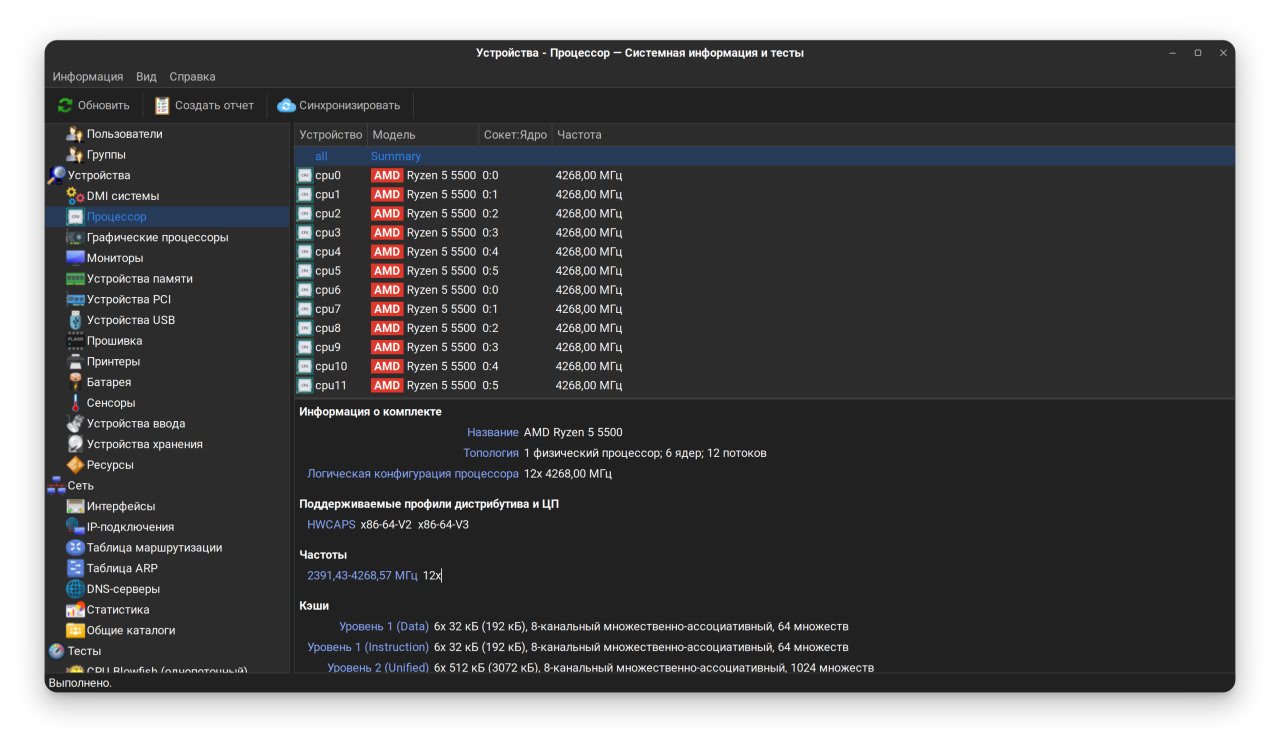Screen dimensions: 1280x742
Task: Select the cpu5 row in table
Action: (x=328, y=271)
